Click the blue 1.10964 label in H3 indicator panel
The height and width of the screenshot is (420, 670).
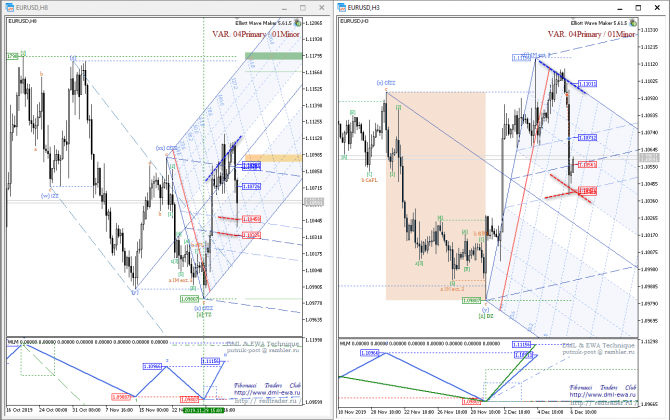click(x=370, y=353)
